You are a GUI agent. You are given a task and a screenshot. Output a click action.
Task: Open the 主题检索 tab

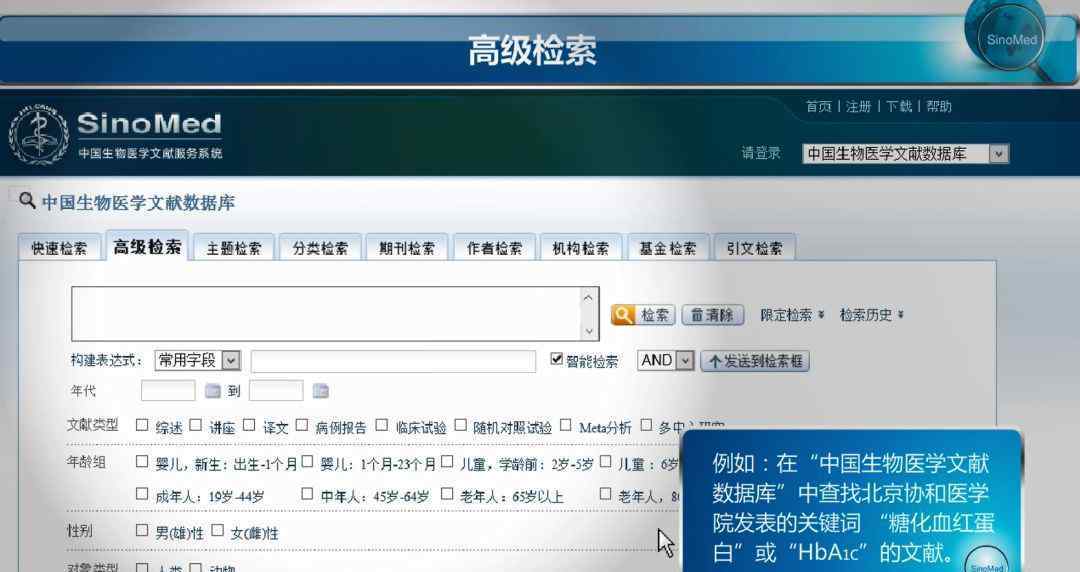234,248
